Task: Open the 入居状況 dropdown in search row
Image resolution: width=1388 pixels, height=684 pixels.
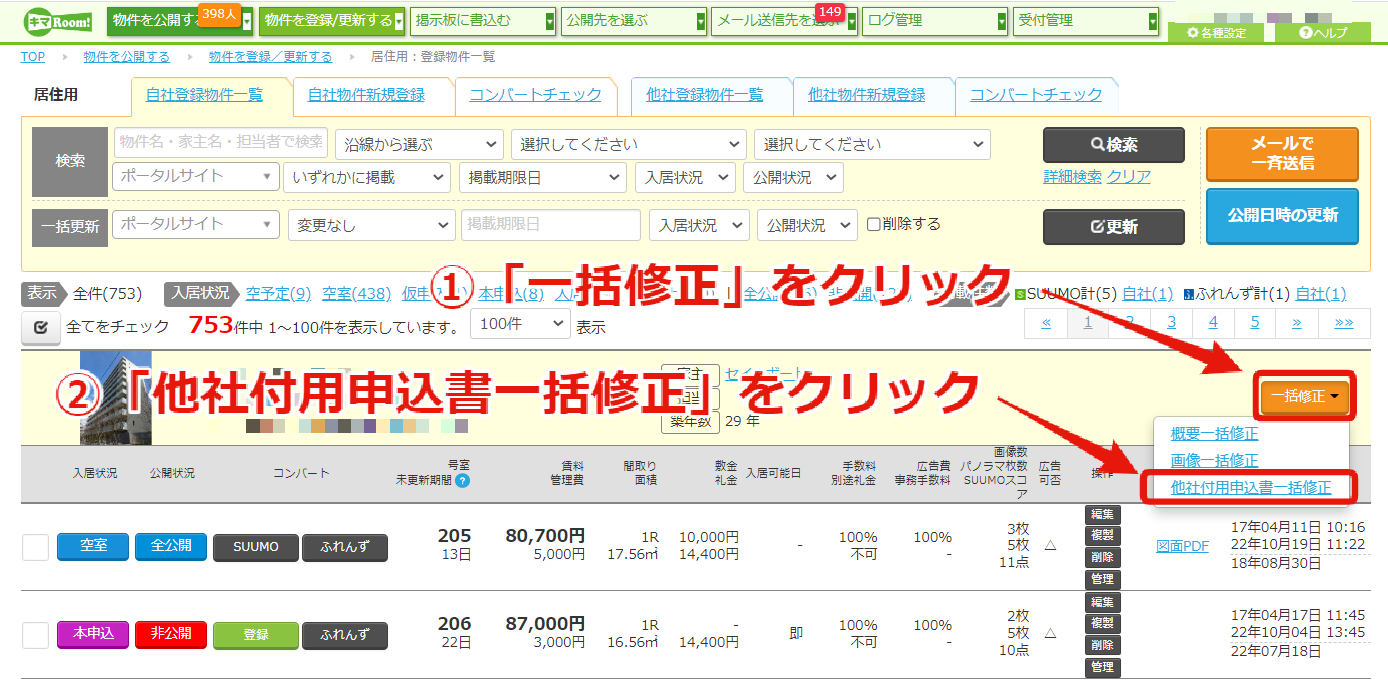Action: [x=685, y=177]
